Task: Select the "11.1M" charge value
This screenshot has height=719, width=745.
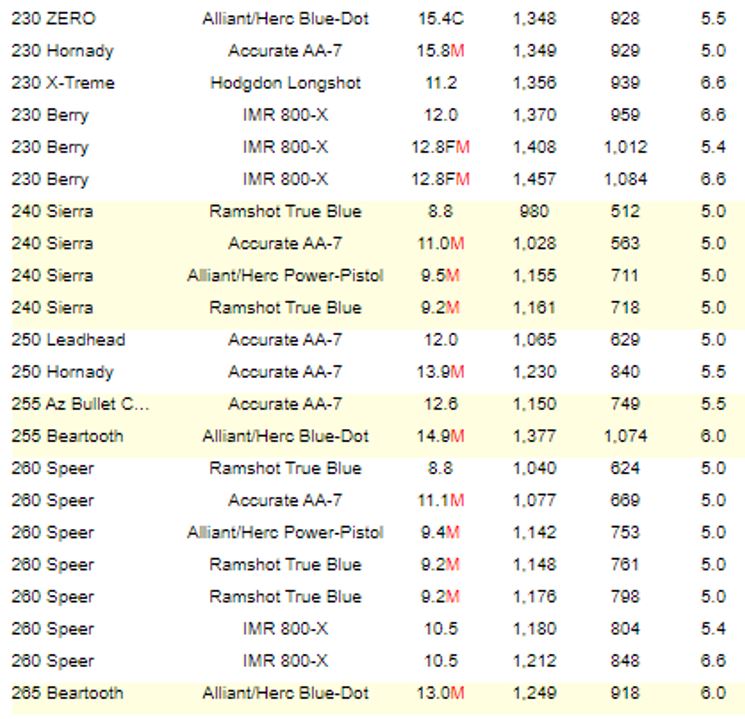Action: tap(440, 500)
